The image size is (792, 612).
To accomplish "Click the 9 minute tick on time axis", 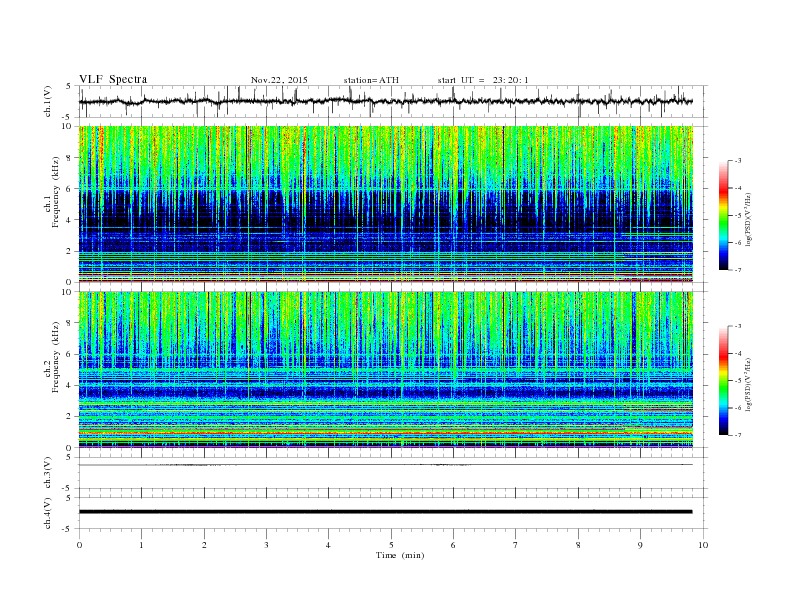I will pyautogui.click(x=640, y=545).
